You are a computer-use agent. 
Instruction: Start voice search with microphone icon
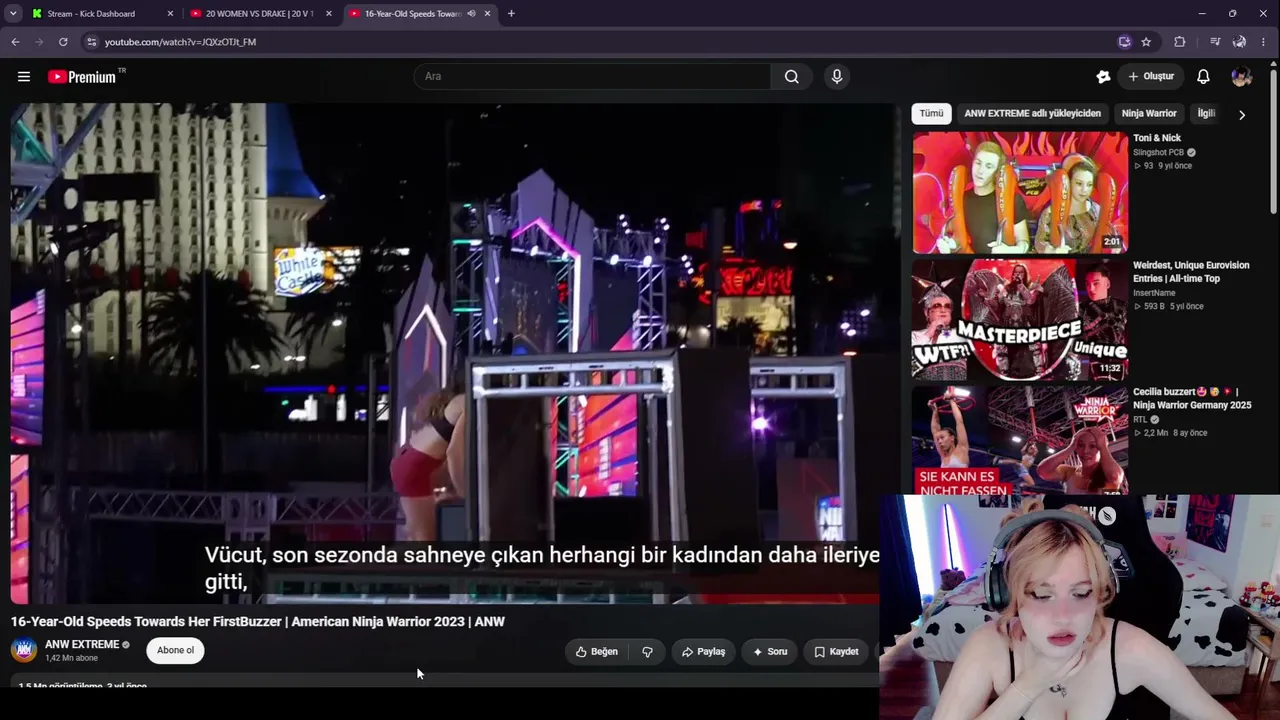click(x=837, y=77)
